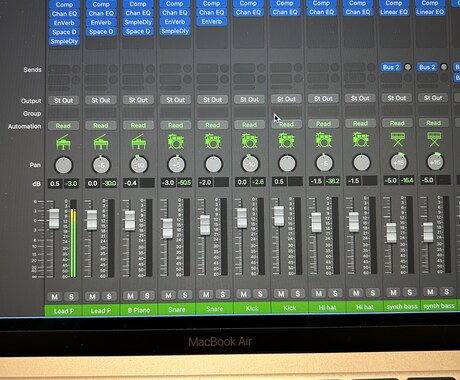
Task: Click the -0.4 dB fader value on B Piano
Action: 130,183
